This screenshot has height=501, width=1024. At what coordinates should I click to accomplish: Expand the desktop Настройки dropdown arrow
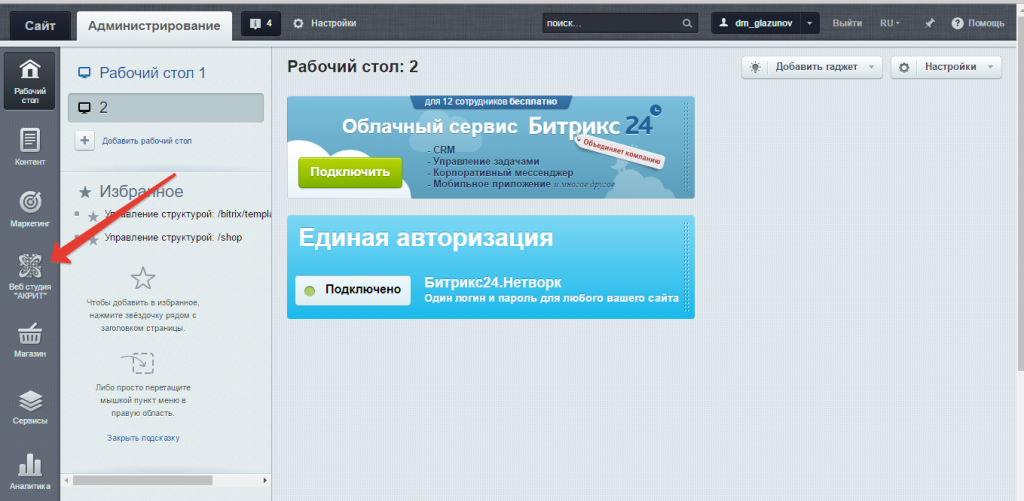coord(990,67)
